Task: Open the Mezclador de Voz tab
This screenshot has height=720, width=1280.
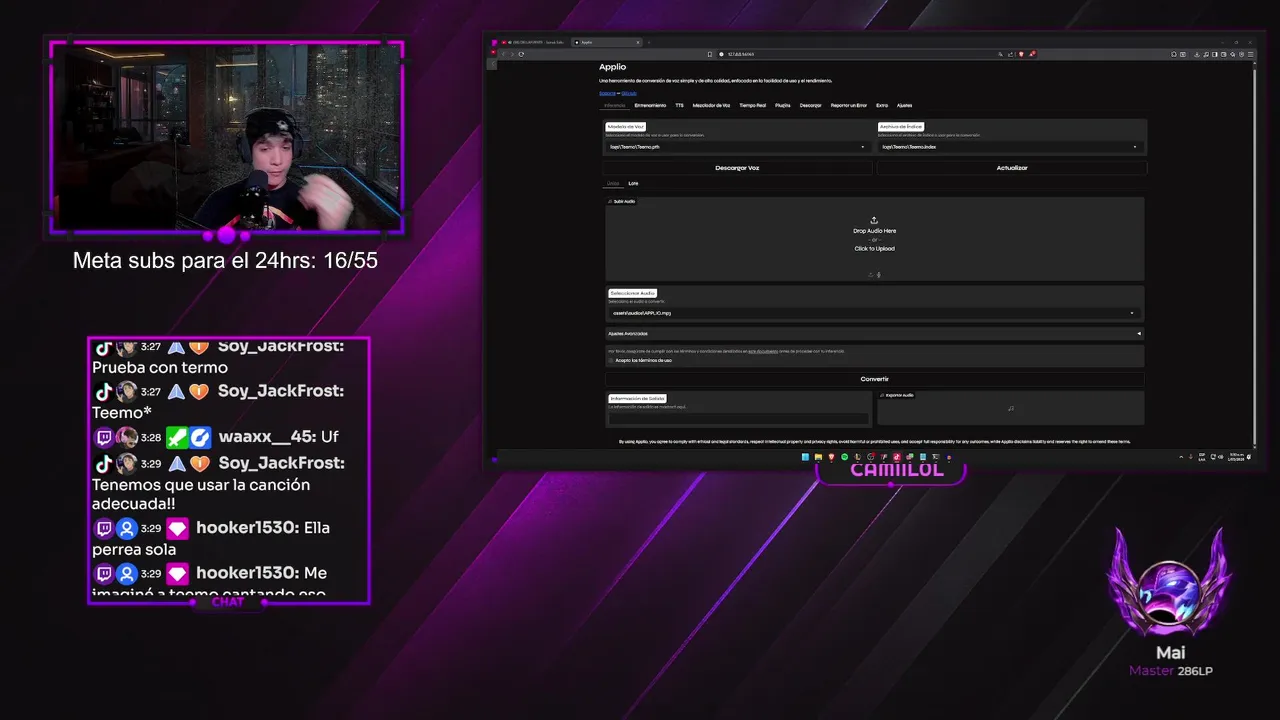Action: (712, 105)
